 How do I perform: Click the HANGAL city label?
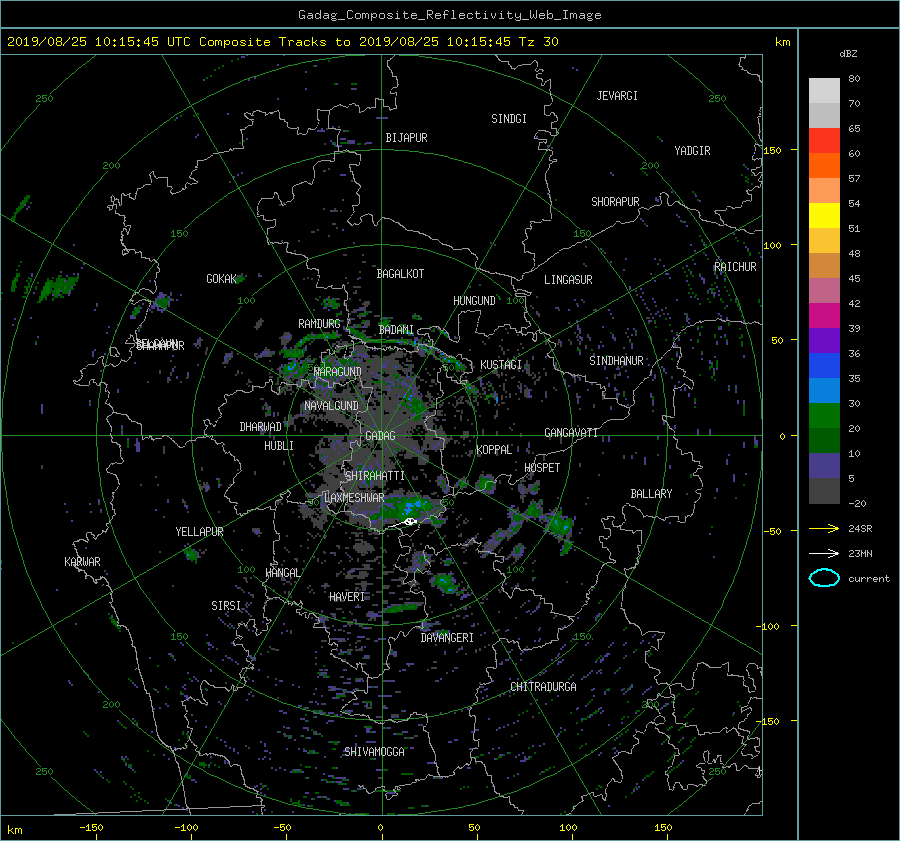click(282, 573)
